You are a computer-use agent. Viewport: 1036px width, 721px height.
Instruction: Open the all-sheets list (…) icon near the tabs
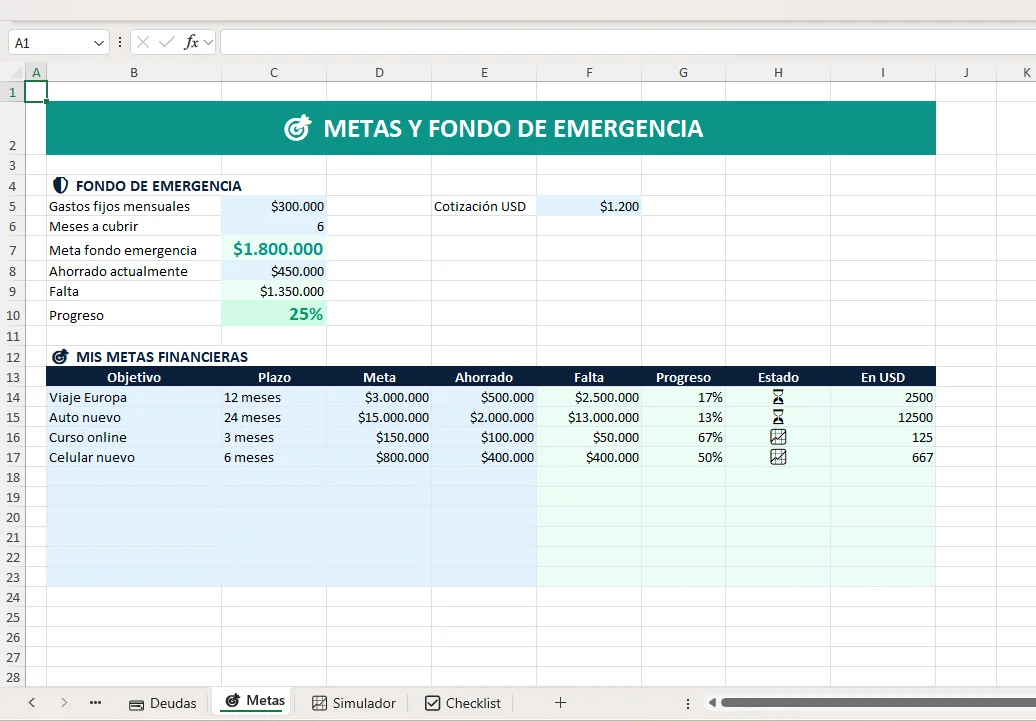tap(95, 703)
